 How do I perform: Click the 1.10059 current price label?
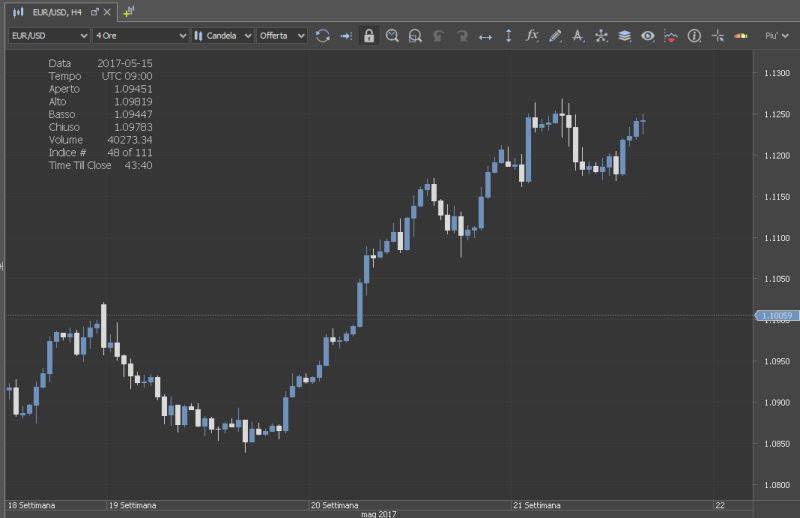tap(776, 316)
